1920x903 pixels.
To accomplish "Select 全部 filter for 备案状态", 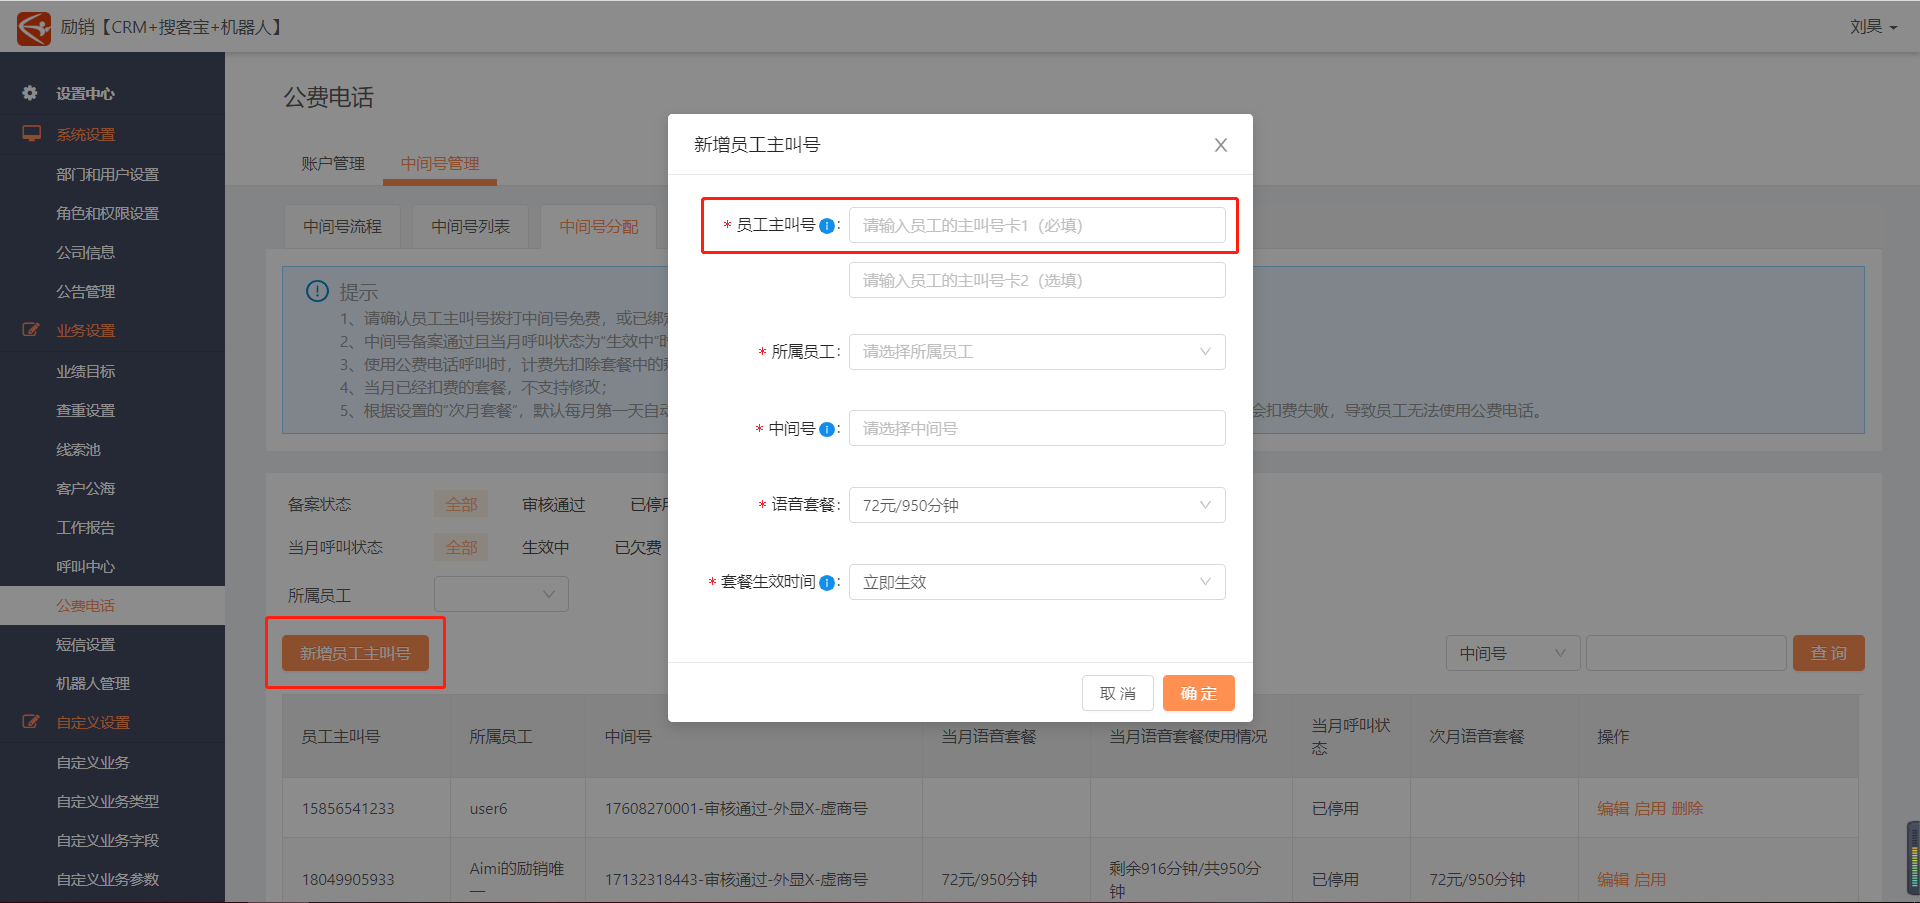I will click(461, 504).
